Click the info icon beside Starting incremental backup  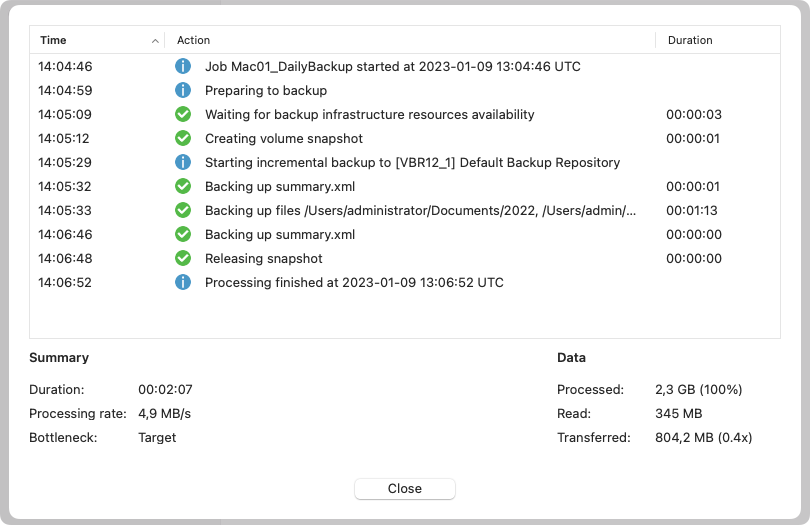(182, 163)
